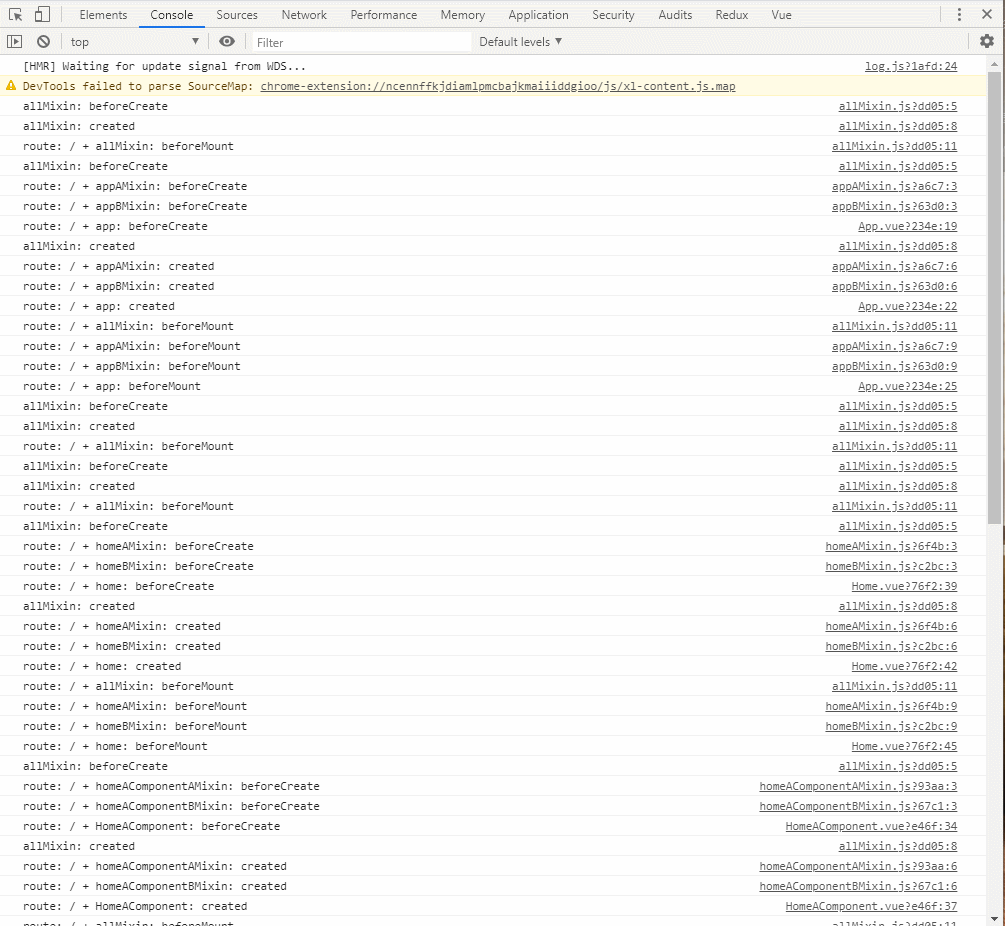This screenshot has width=1005, height=926.
Task: Open the DevTools three-dot menu
Action: (959, 14)
